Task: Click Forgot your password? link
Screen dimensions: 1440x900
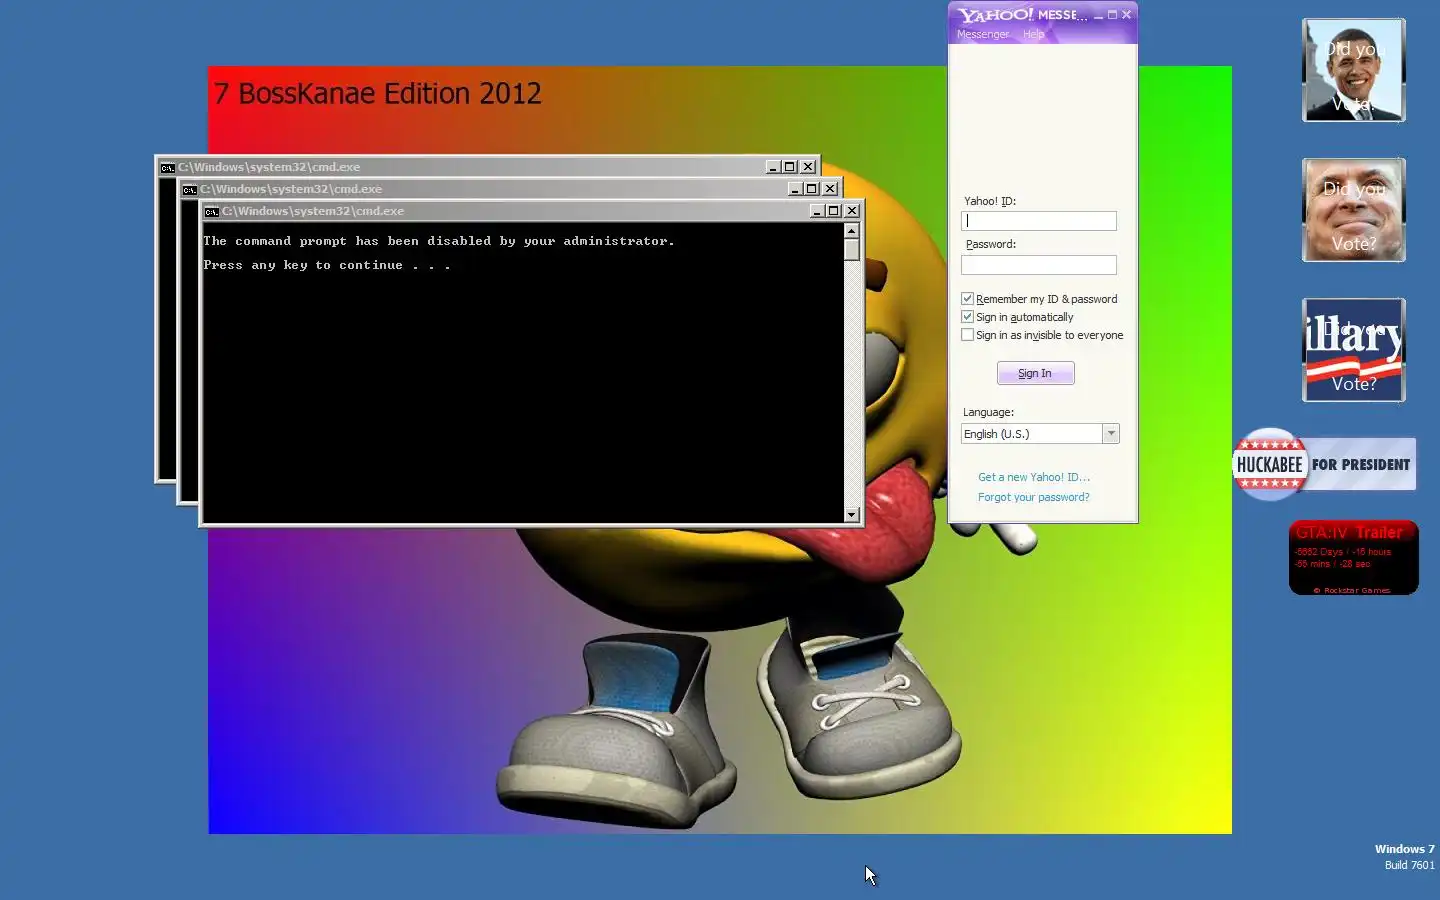Action: 1034,497
